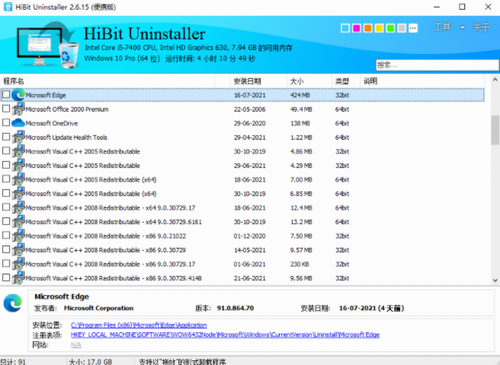This screenshot has height=365, width=500.
Task: Click the Microsoft OneDrive cloud icon
Action: 18,123
